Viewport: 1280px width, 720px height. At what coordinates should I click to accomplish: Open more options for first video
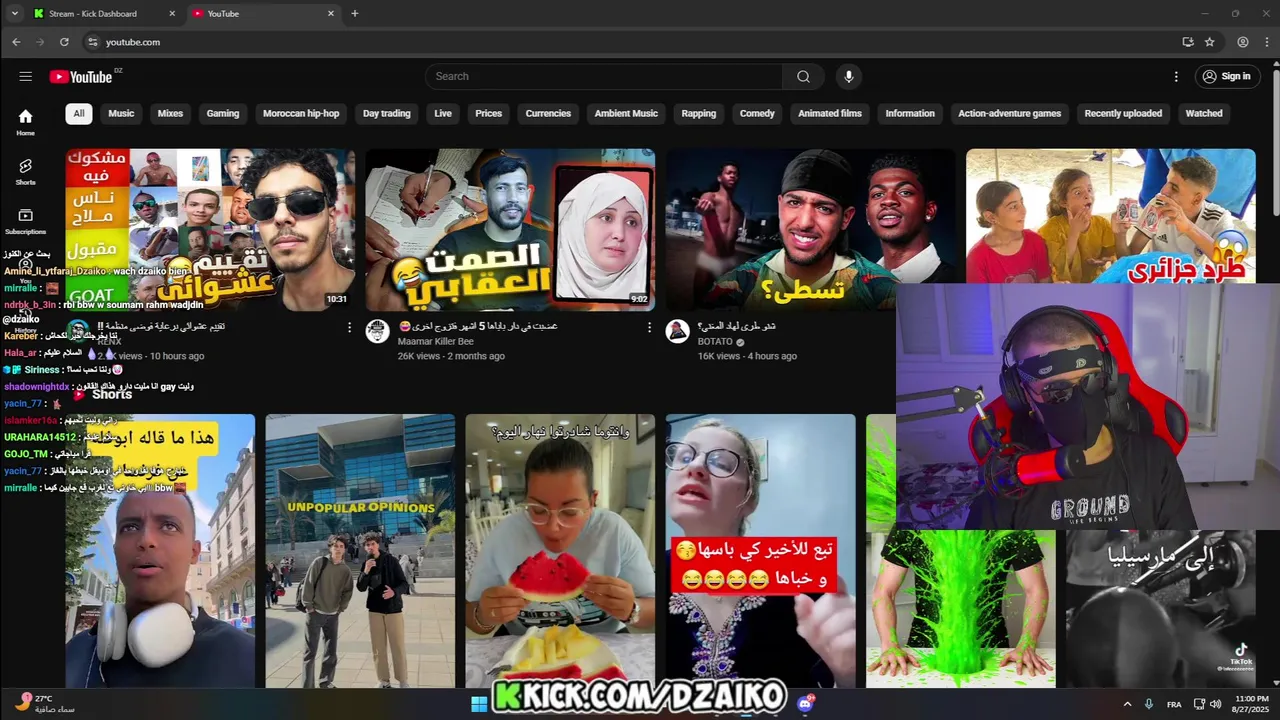pos(349,327)
